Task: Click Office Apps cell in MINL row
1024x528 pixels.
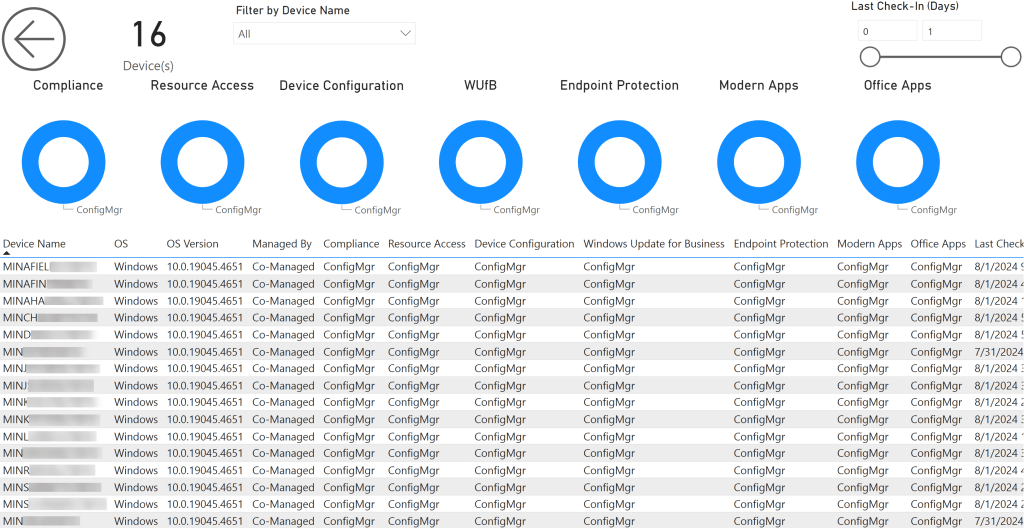Action: pos(936,437)
